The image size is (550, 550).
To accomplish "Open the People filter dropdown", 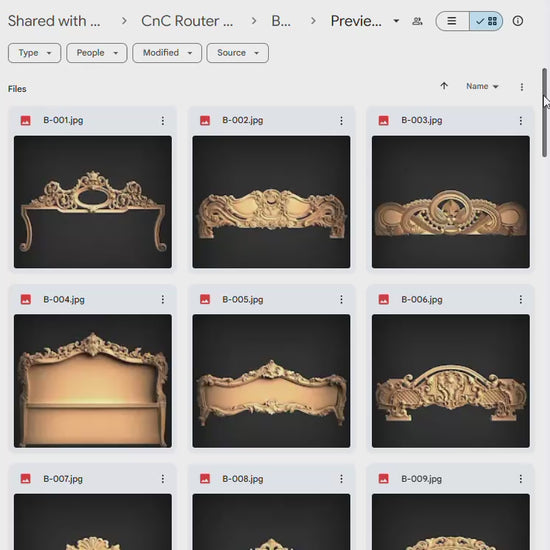I will tap(96, 53).
